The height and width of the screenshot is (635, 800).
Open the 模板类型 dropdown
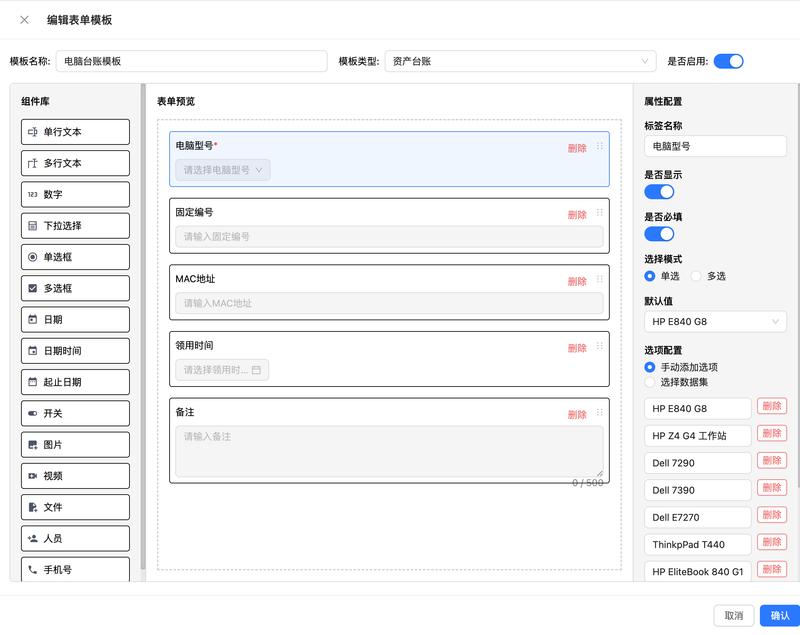coord(520,61)
